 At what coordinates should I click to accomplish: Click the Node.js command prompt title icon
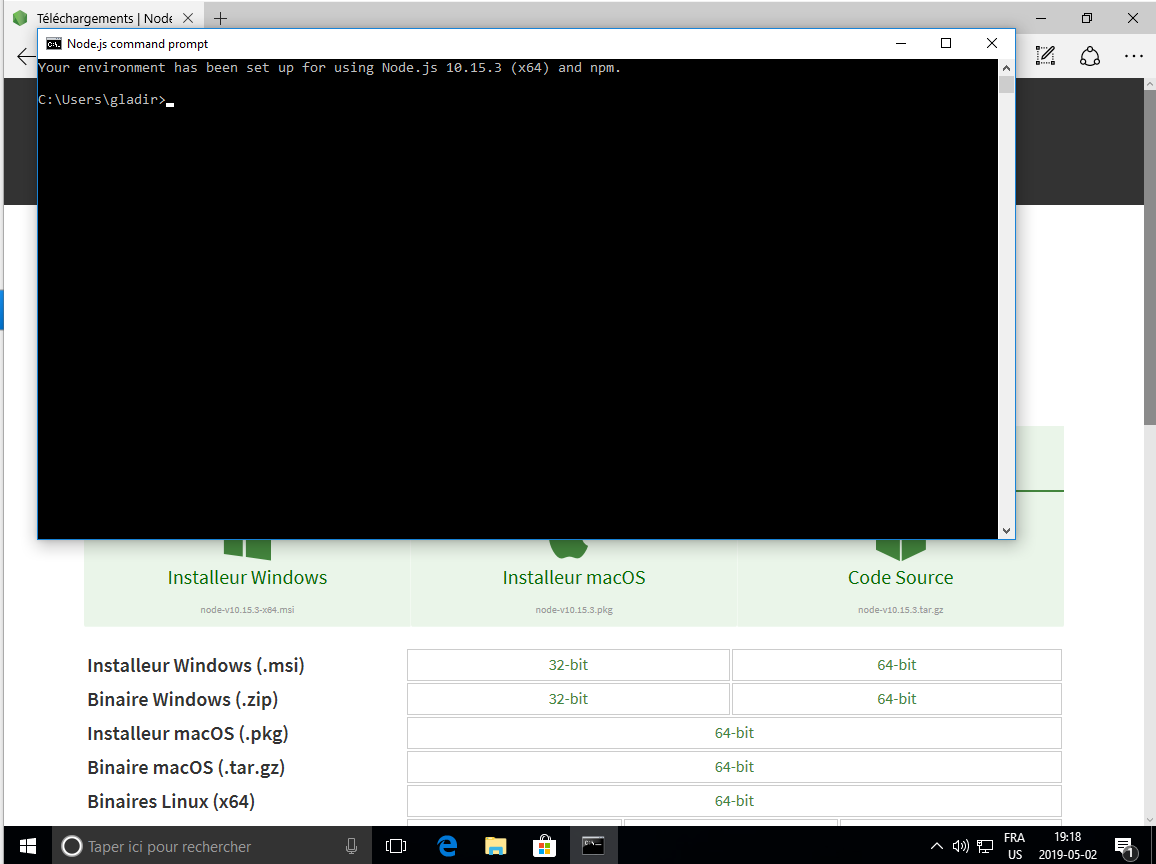pyautogui.click(x=54, y=43)
